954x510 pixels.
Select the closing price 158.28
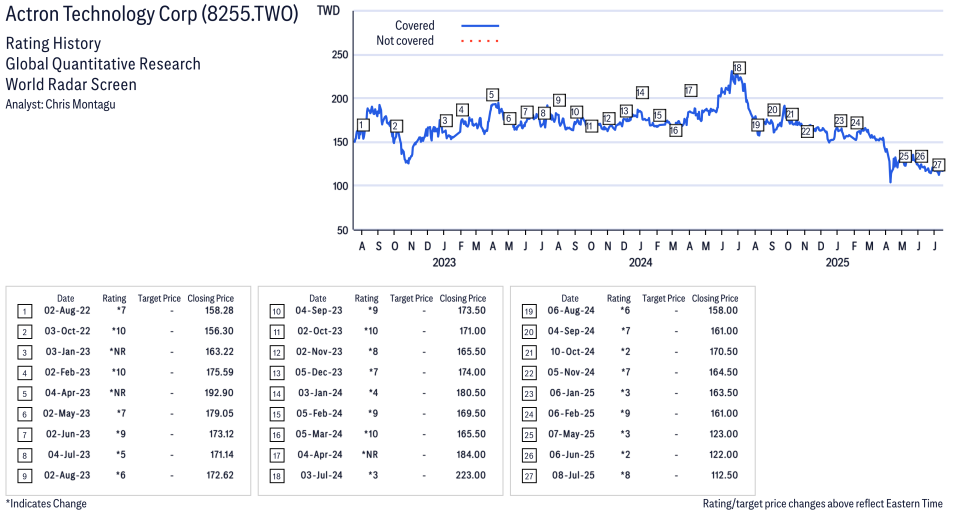click(220, 310)
